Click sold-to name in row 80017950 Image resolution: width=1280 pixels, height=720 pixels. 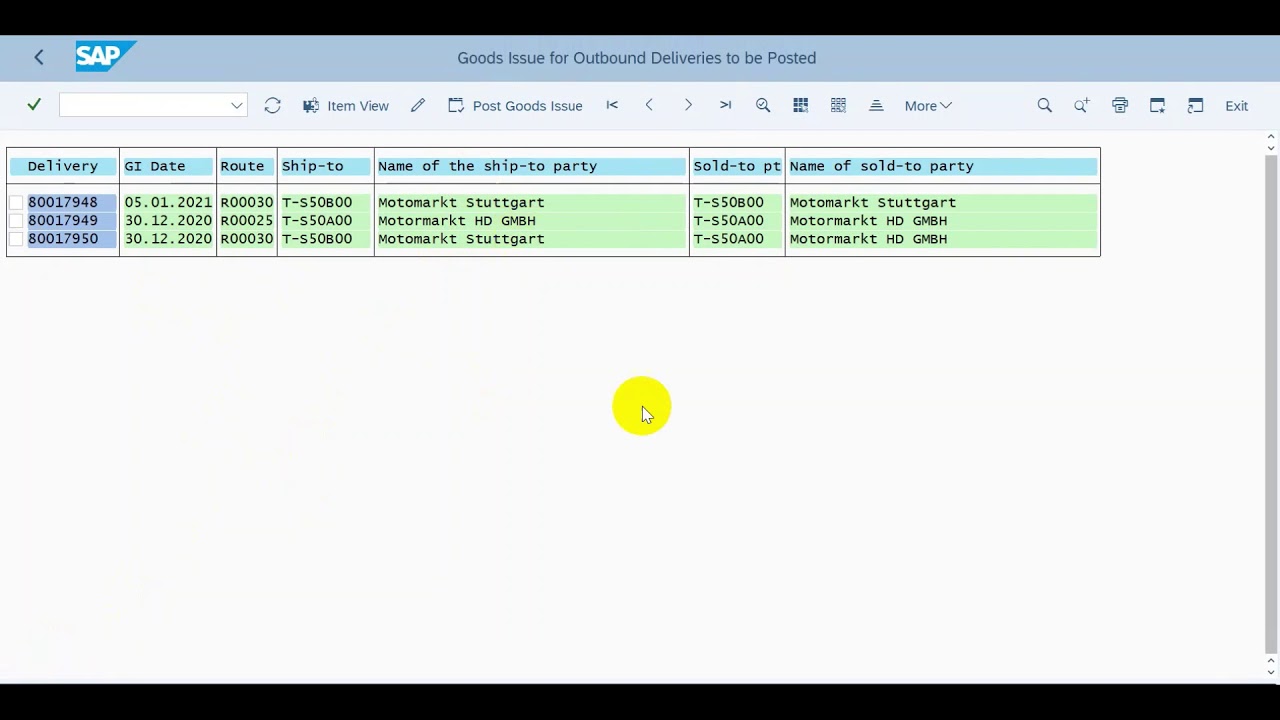tap(868, 238)
